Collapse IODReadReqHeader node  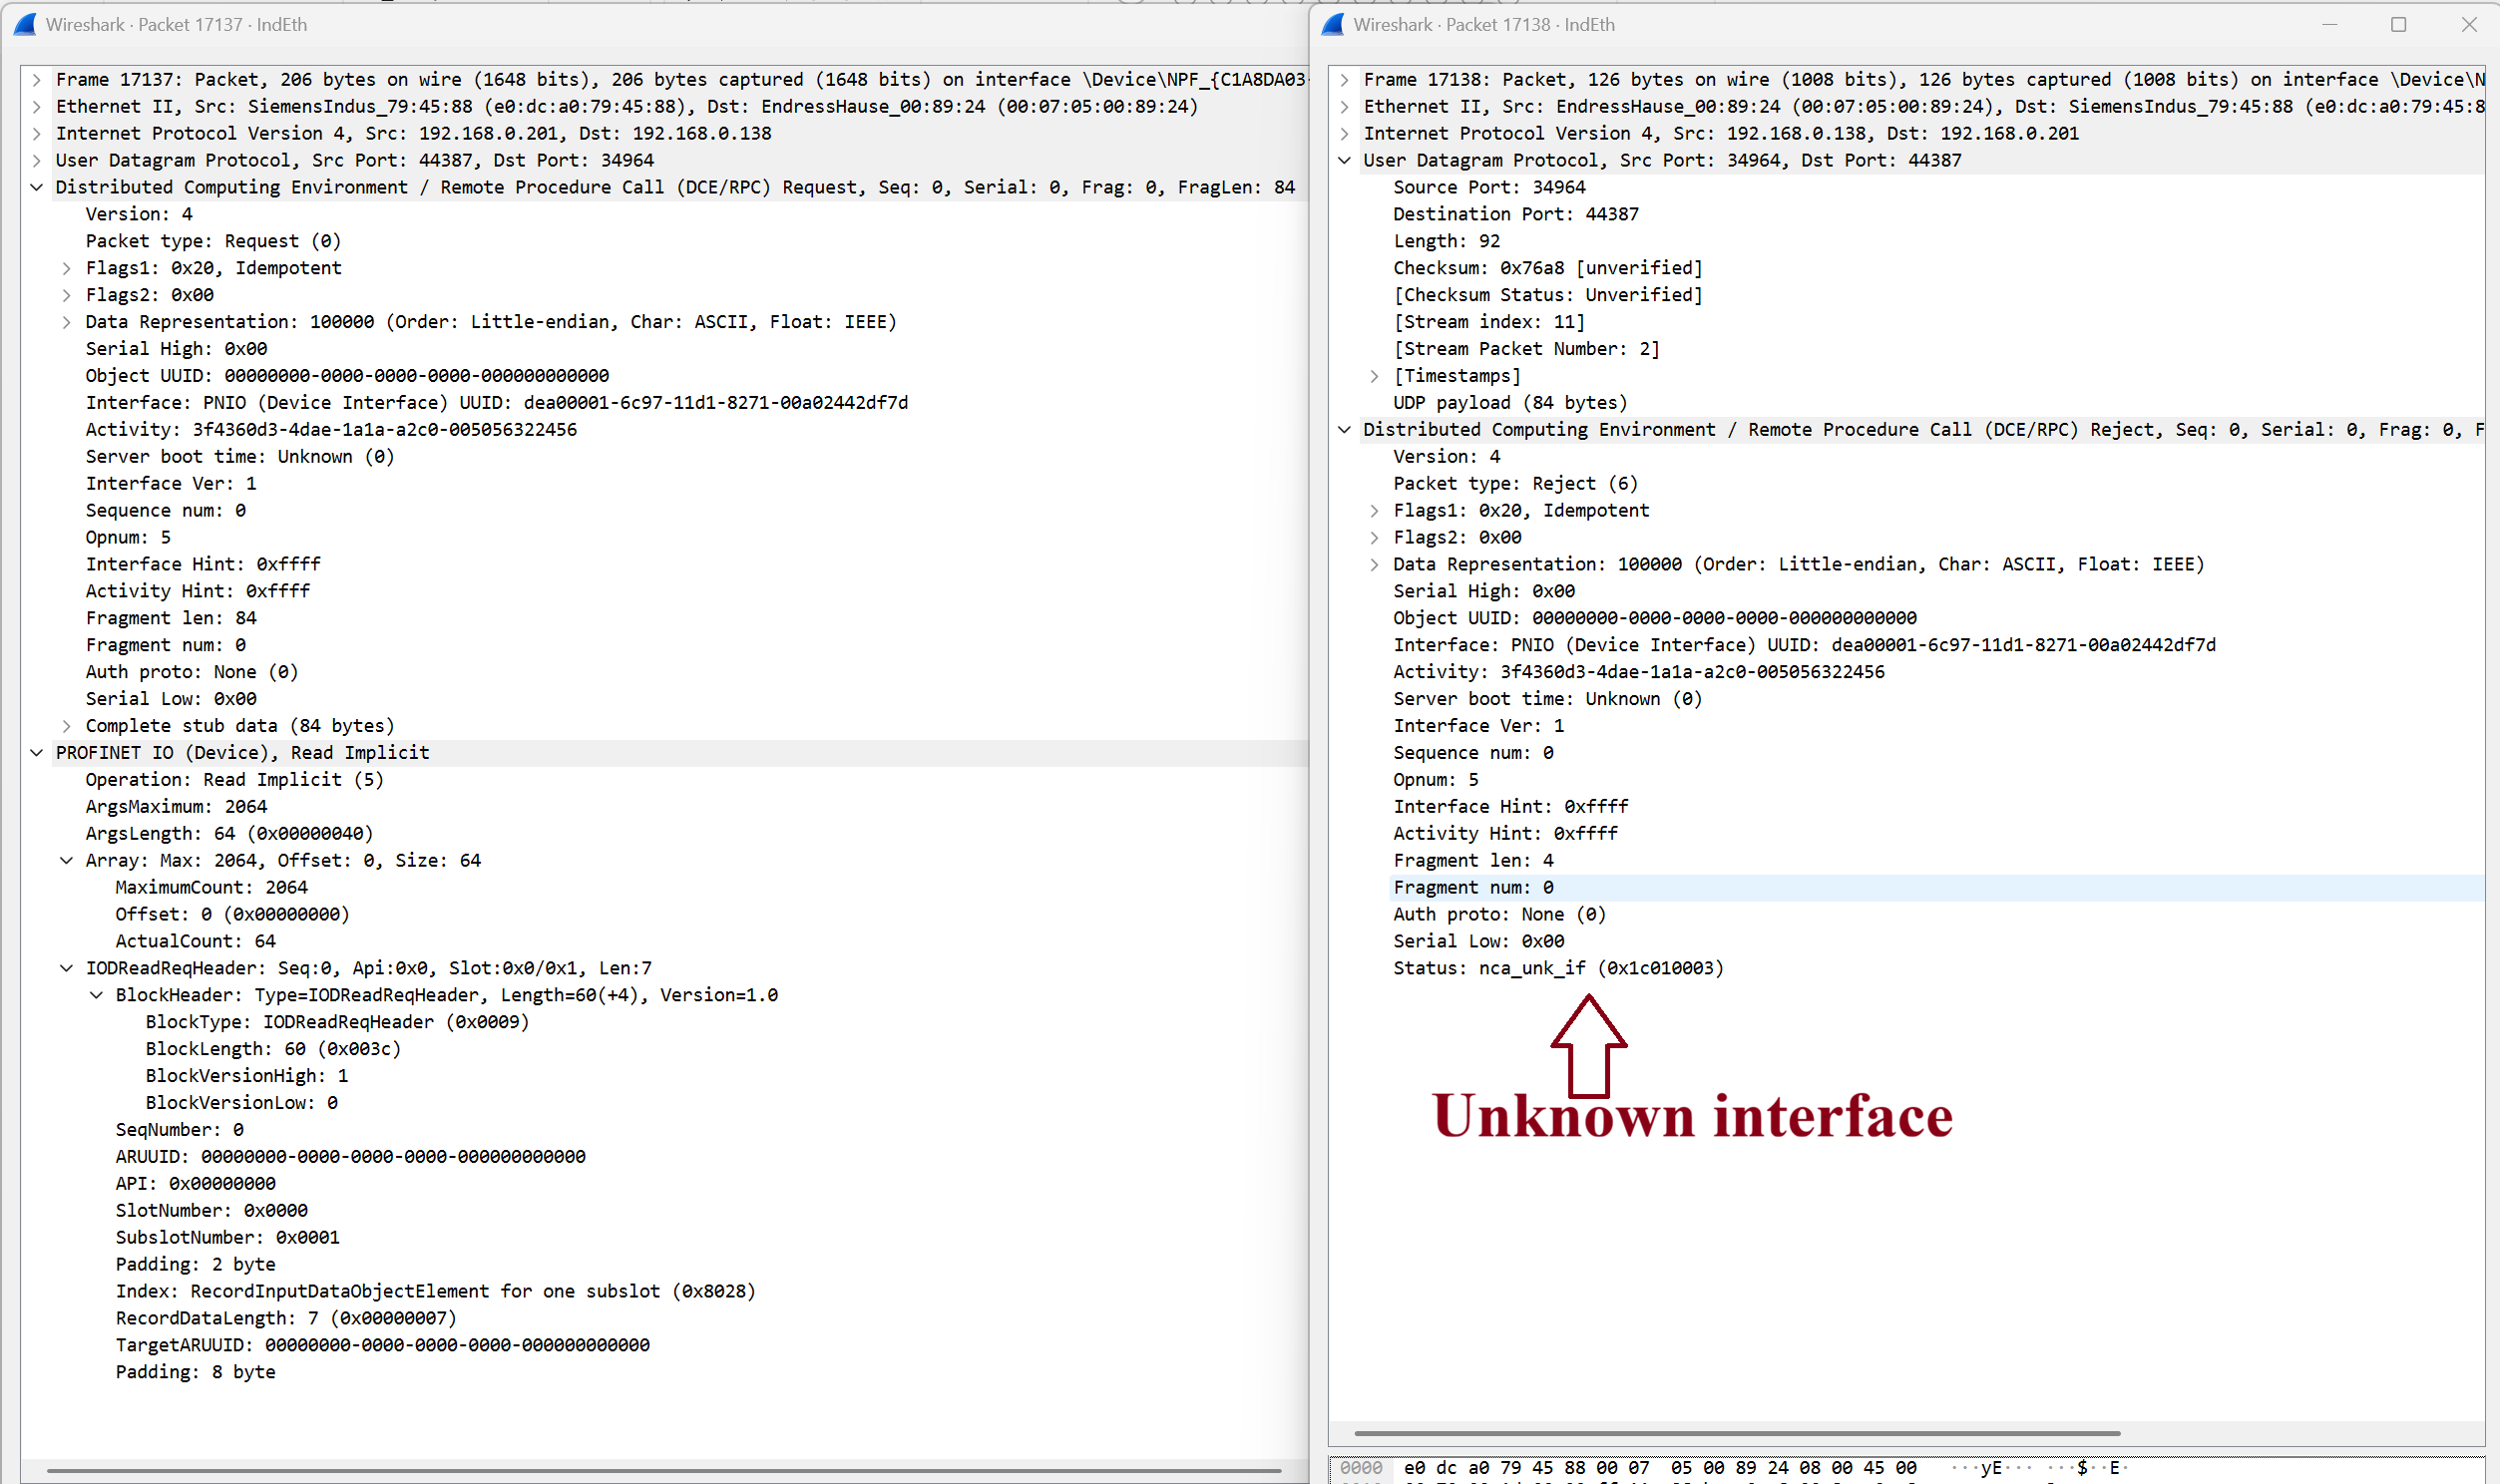pos(66,968)
